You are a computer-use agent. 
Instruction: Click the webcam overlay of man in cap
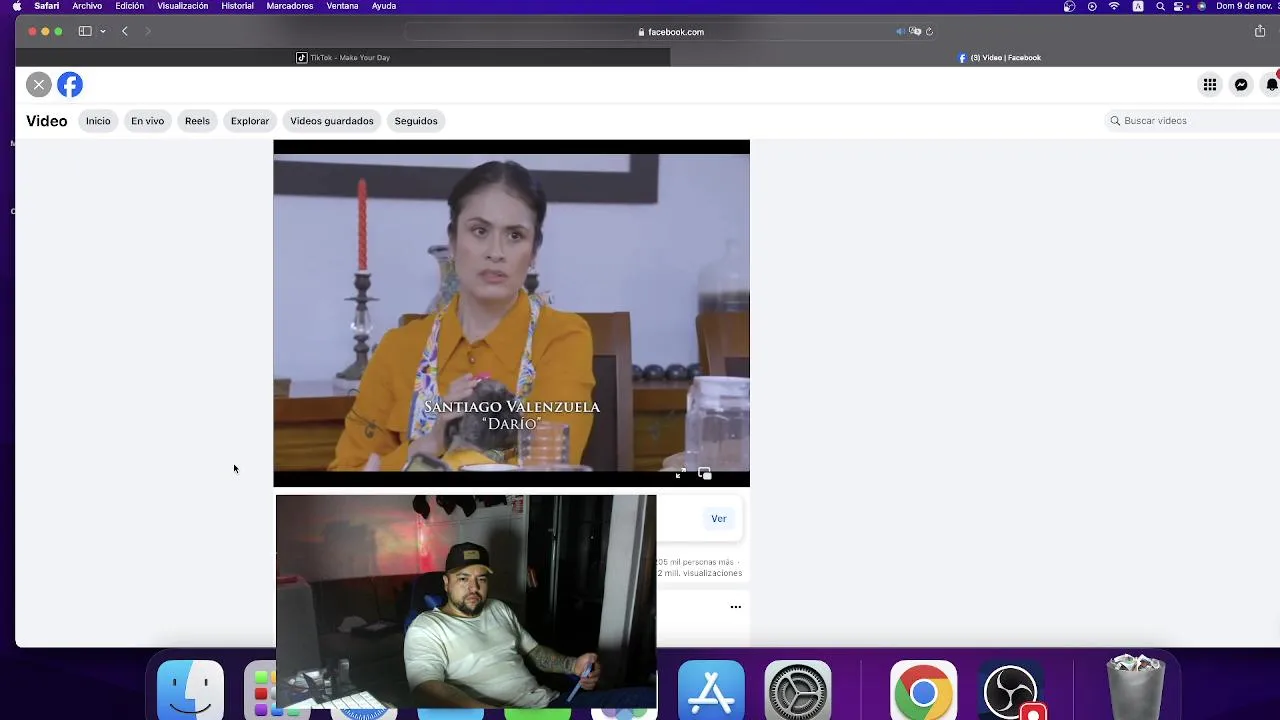(466, 602)
